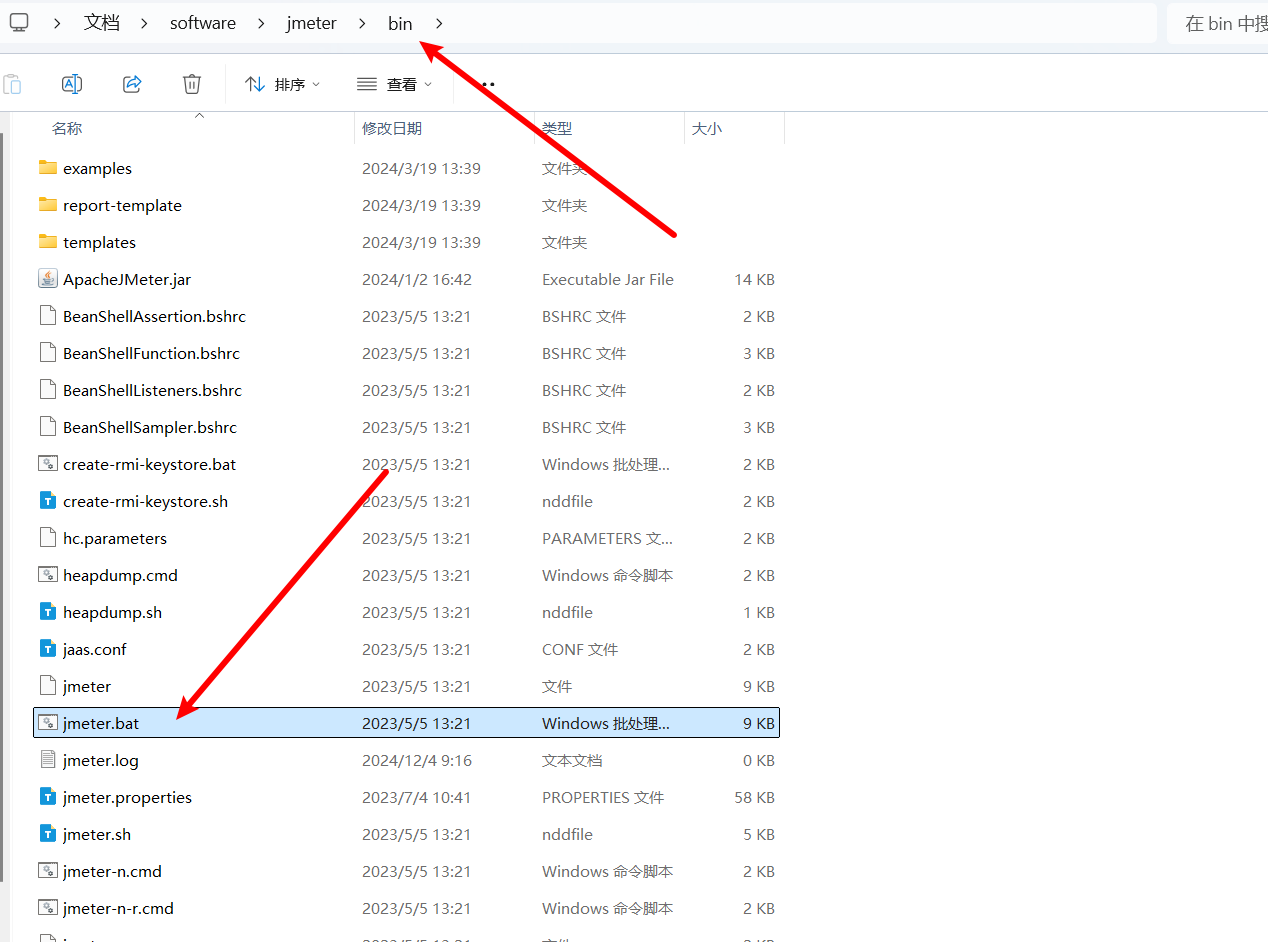
Task: Click the This PC monitor icon in breadcrumb
Action: coord(19,22)
